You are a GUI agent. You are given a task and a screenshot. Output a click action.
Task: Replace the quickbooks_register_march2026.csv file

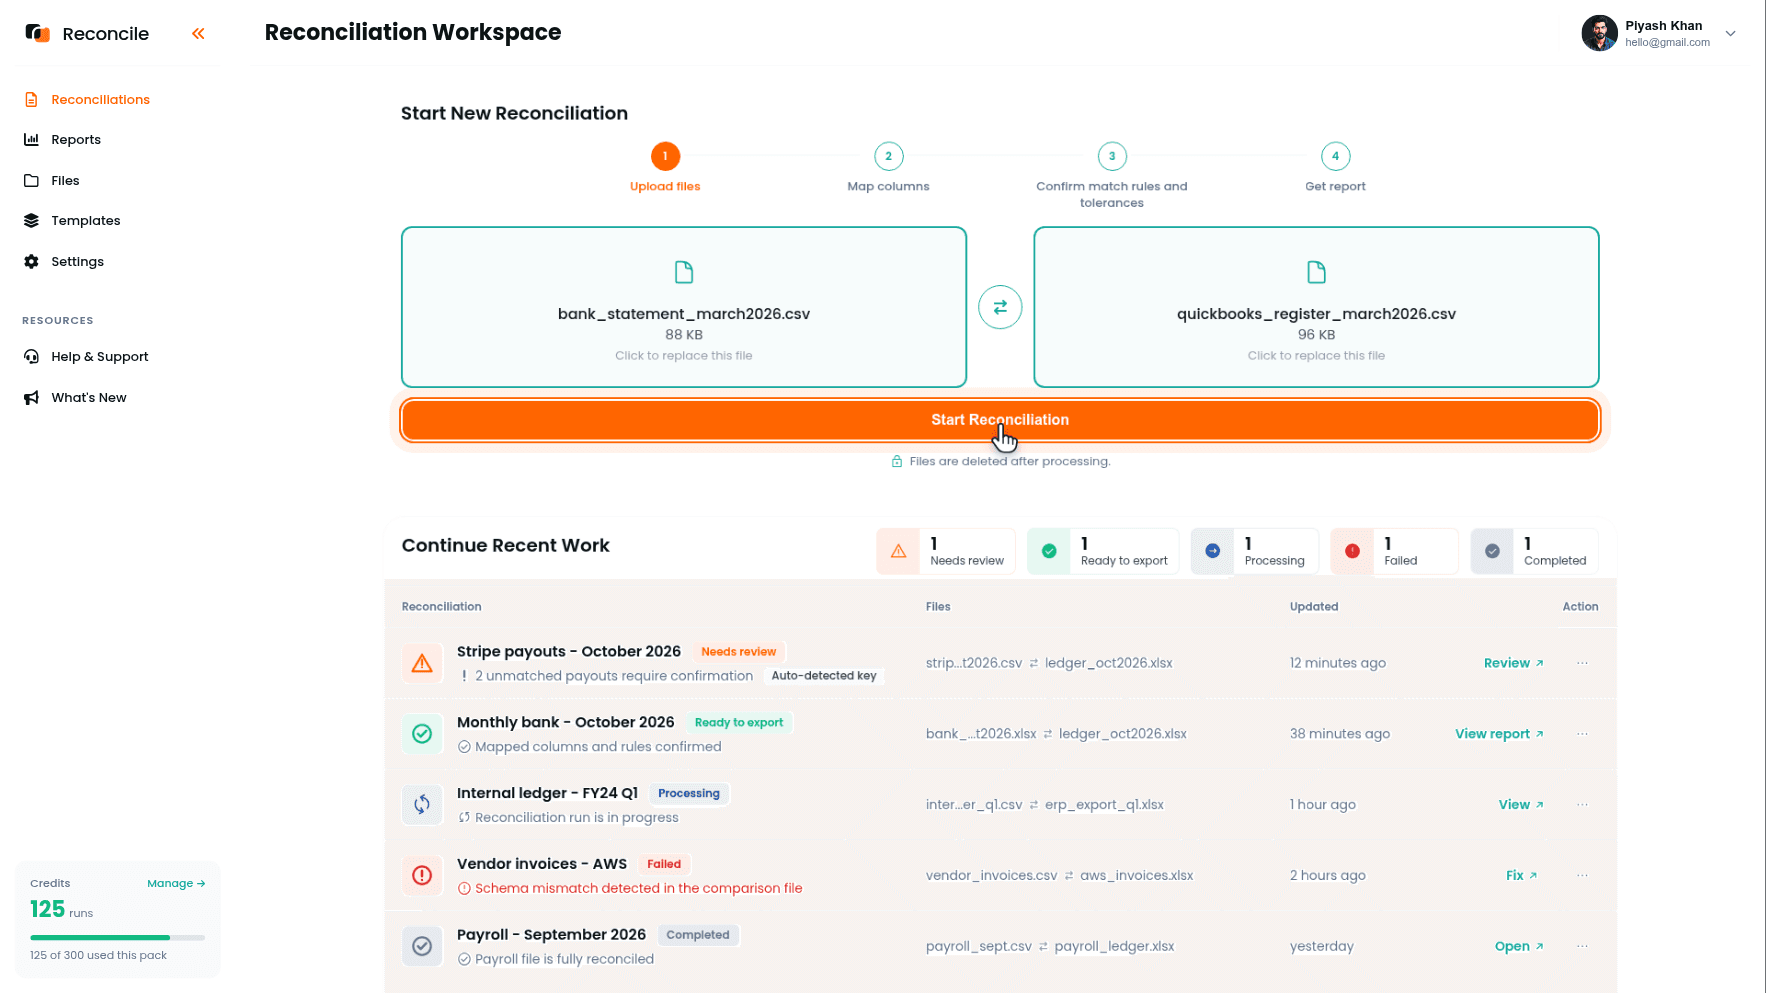tap(1316, 307)
